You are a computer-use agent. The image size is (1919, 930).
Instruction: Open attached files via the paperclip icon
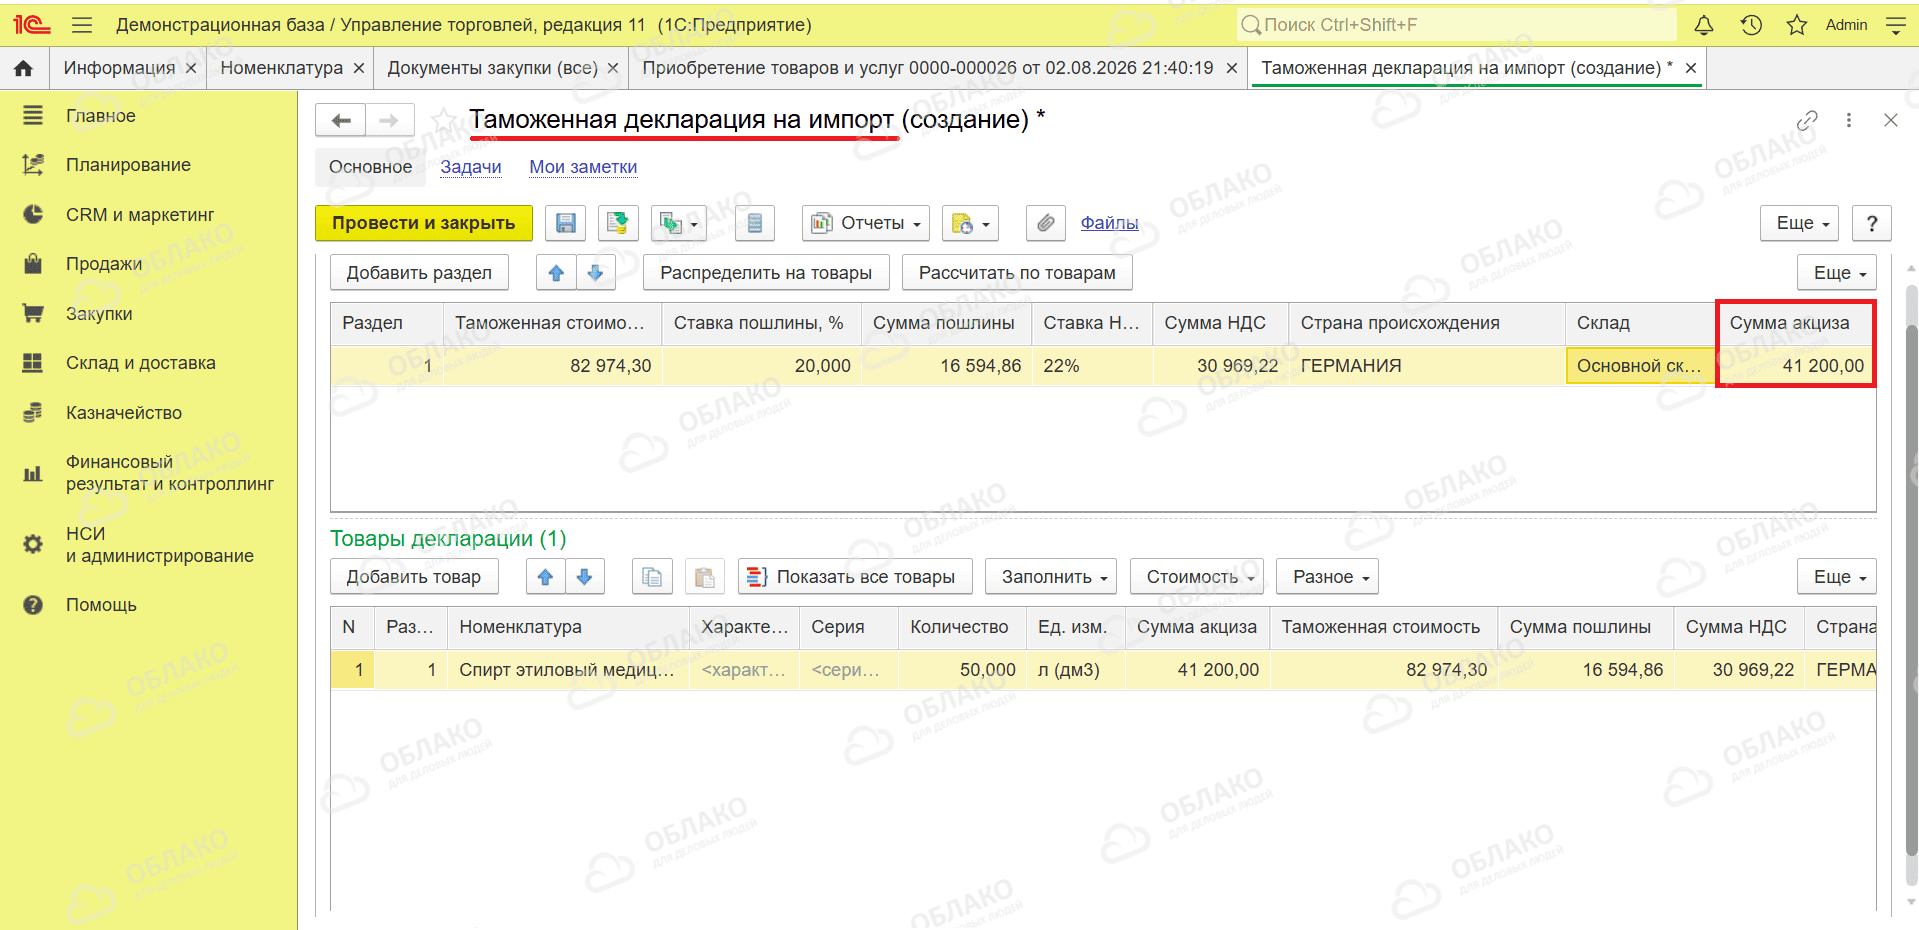[1045, 223]
